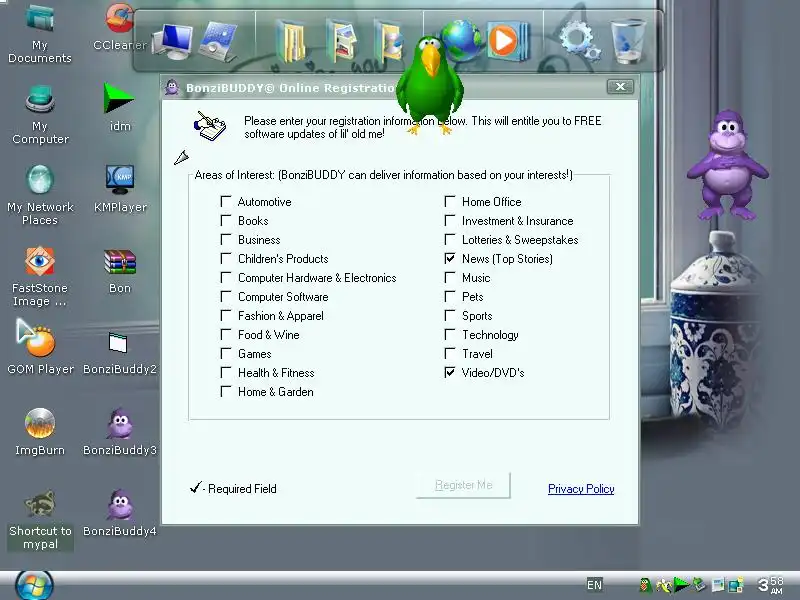Click the Start orb button
The height and width of the screenshot is (600, 800).
(x=34, y=585)
